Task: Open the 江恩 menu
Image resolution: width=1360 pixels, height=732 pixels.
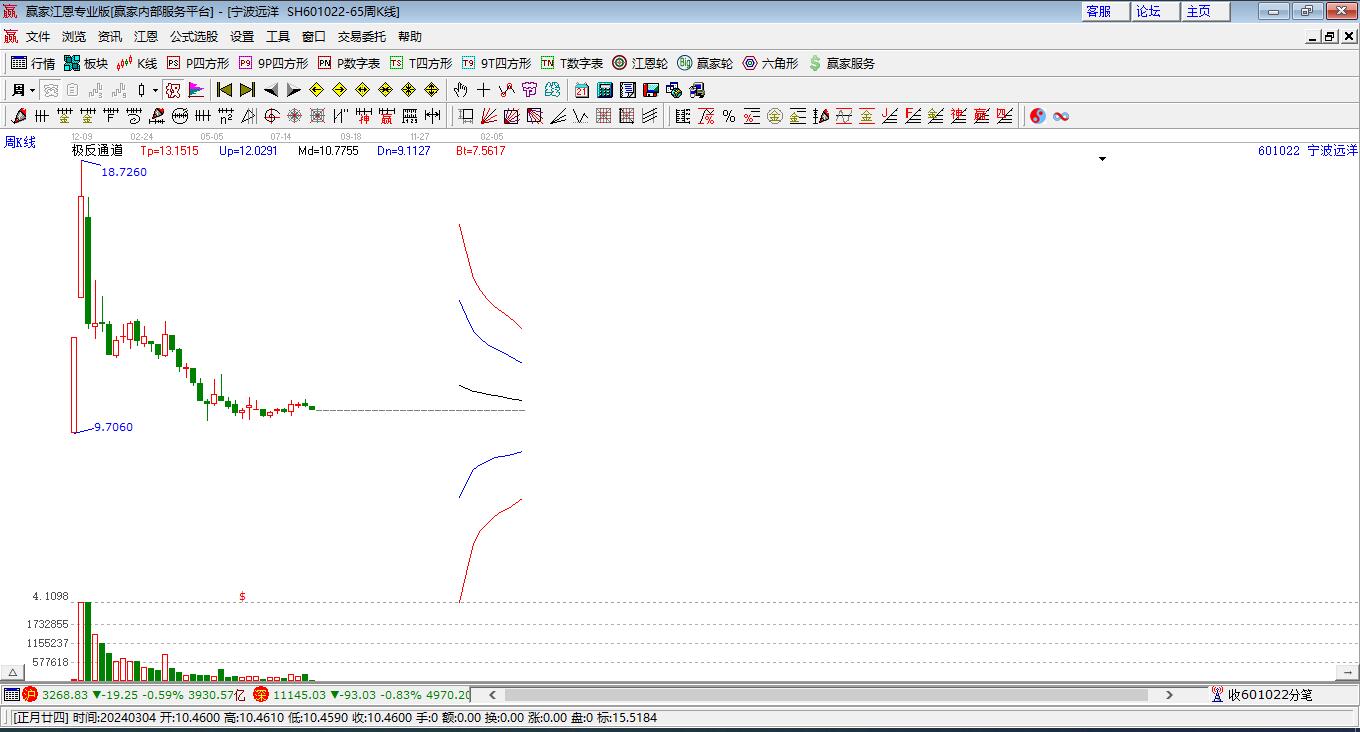Action: (146, 36)
